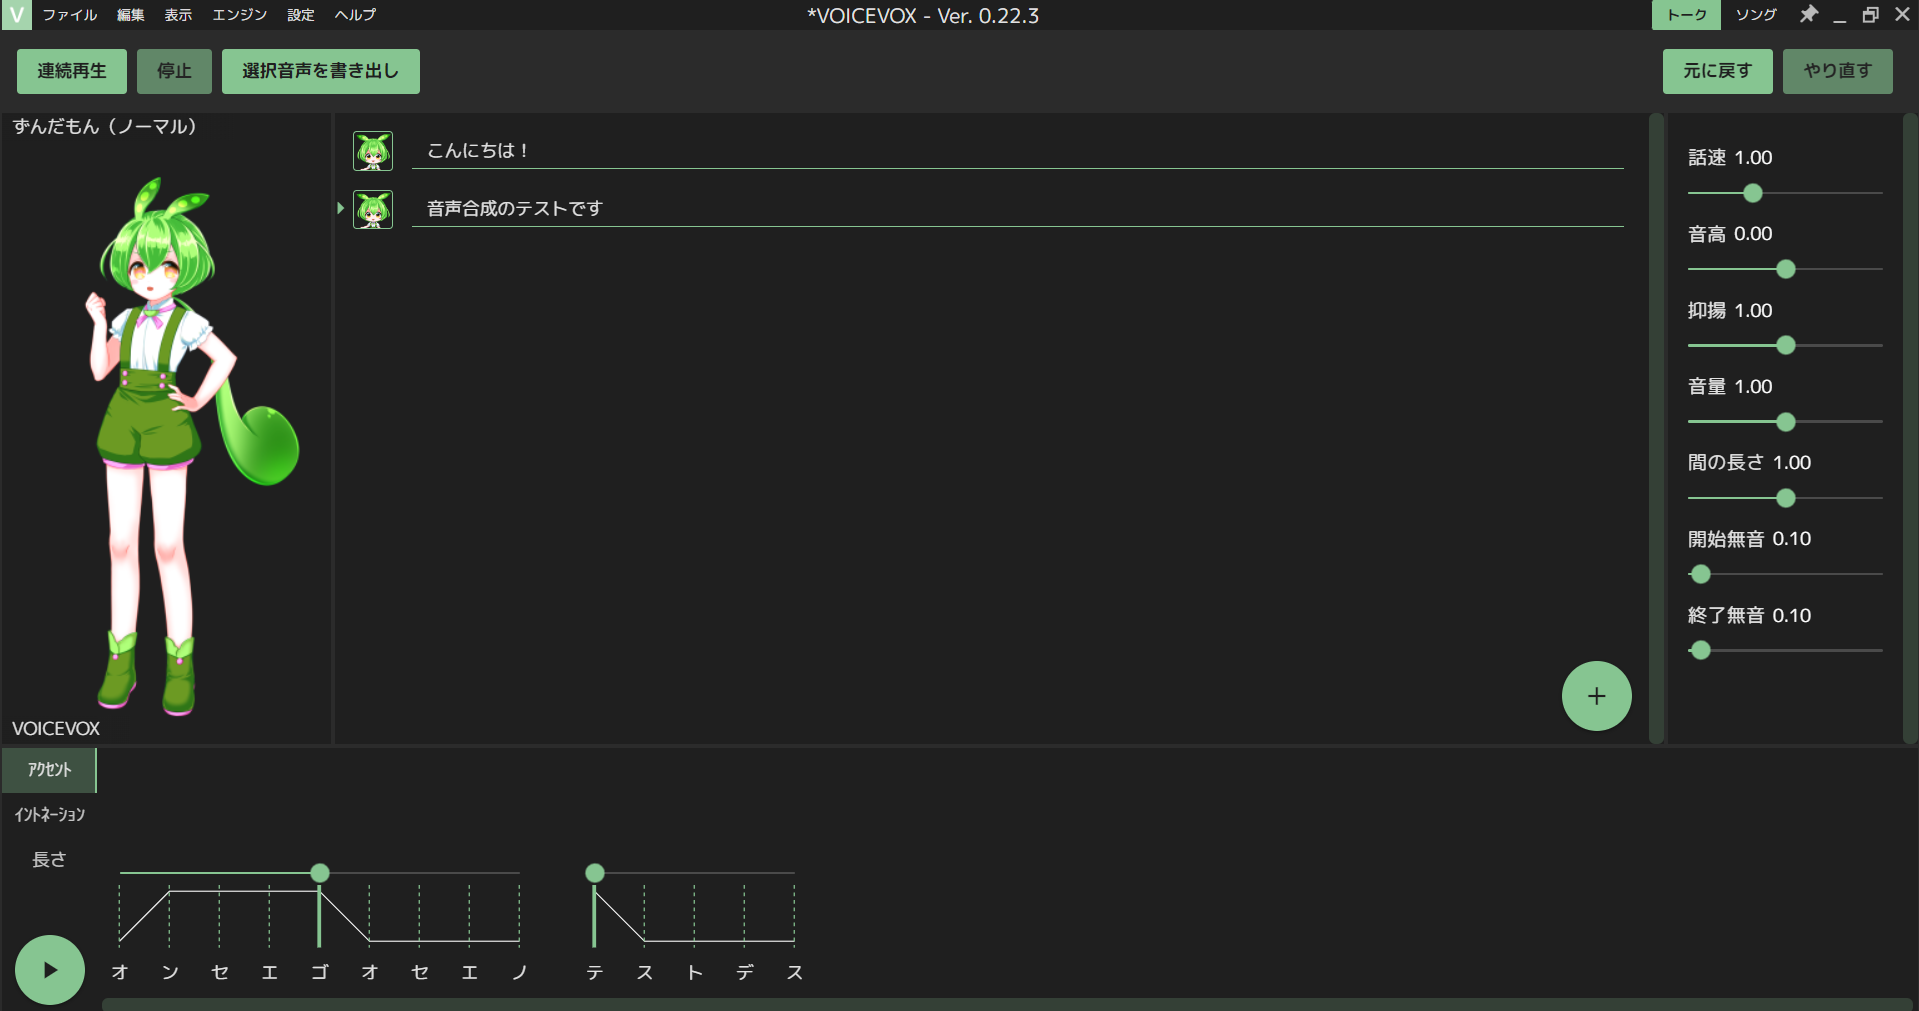Viewport: 1919px width, 1011px height.
Task: Click the VOICEVOX app logo icon
Action: (16, 15)
